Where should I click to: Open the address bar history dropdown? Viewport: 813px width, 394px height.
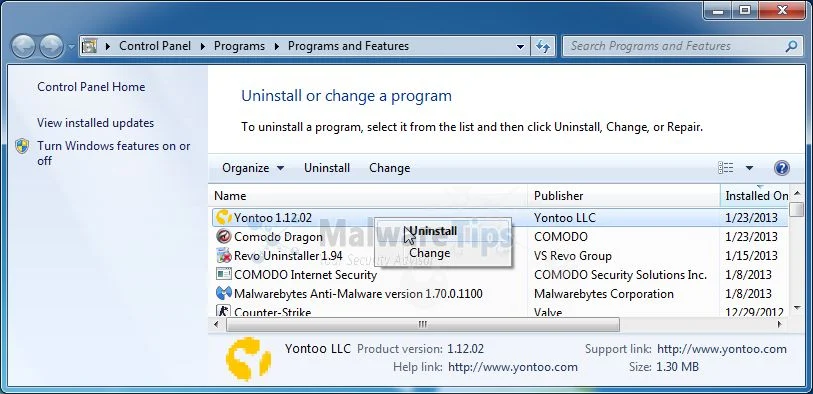tap(520, 47)
